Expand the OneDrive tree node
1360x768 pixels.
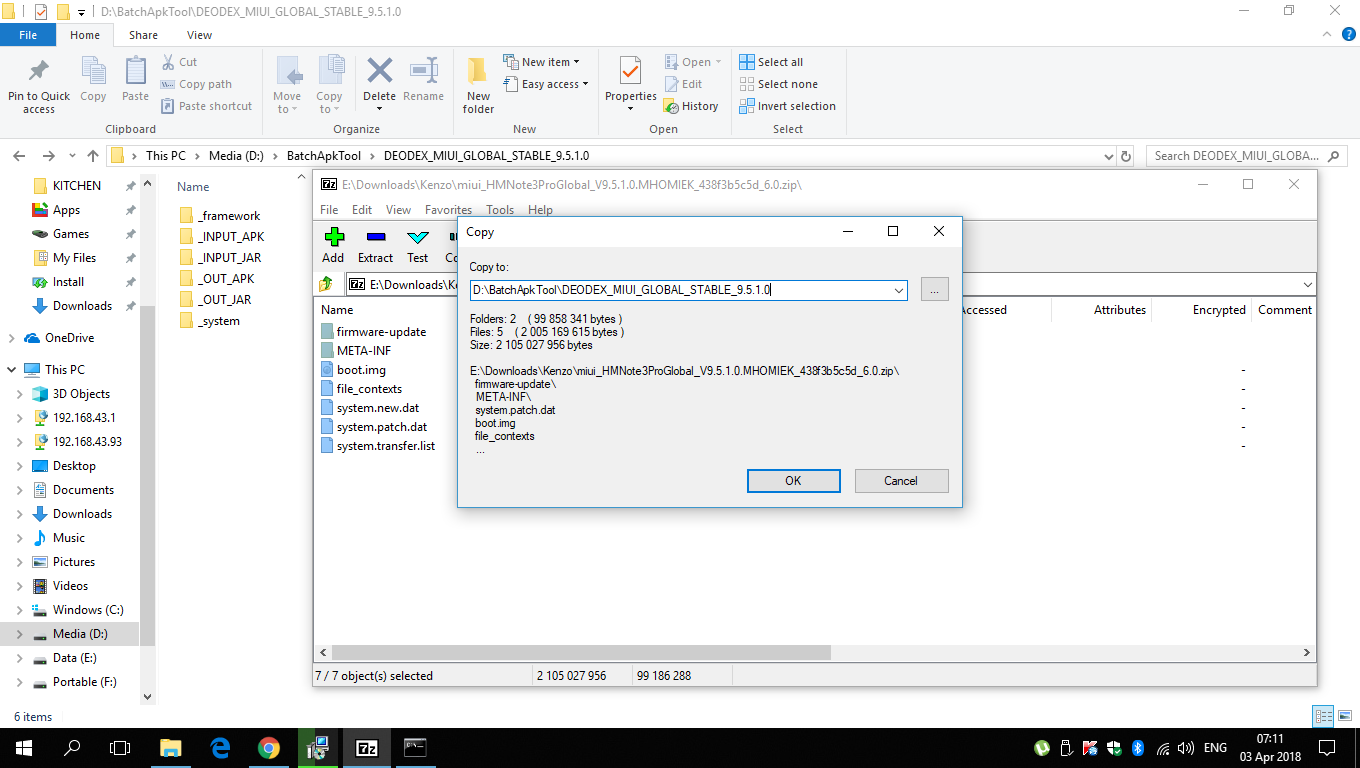click(12, 338)
